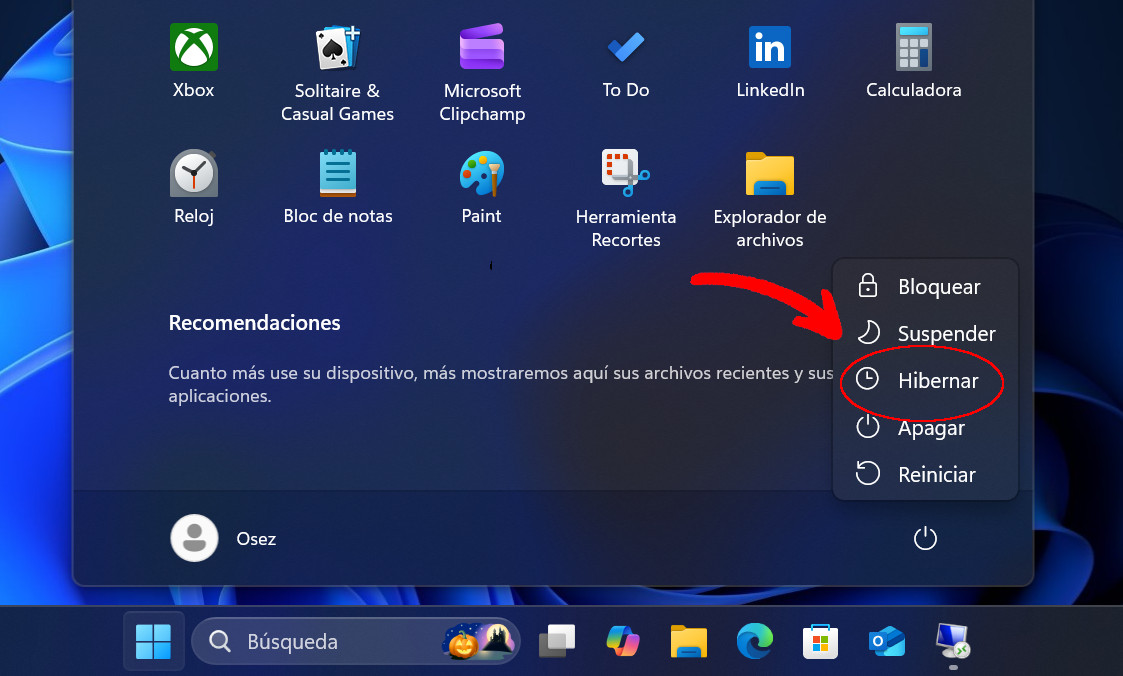Open the Osez account options

coord(224,538)
